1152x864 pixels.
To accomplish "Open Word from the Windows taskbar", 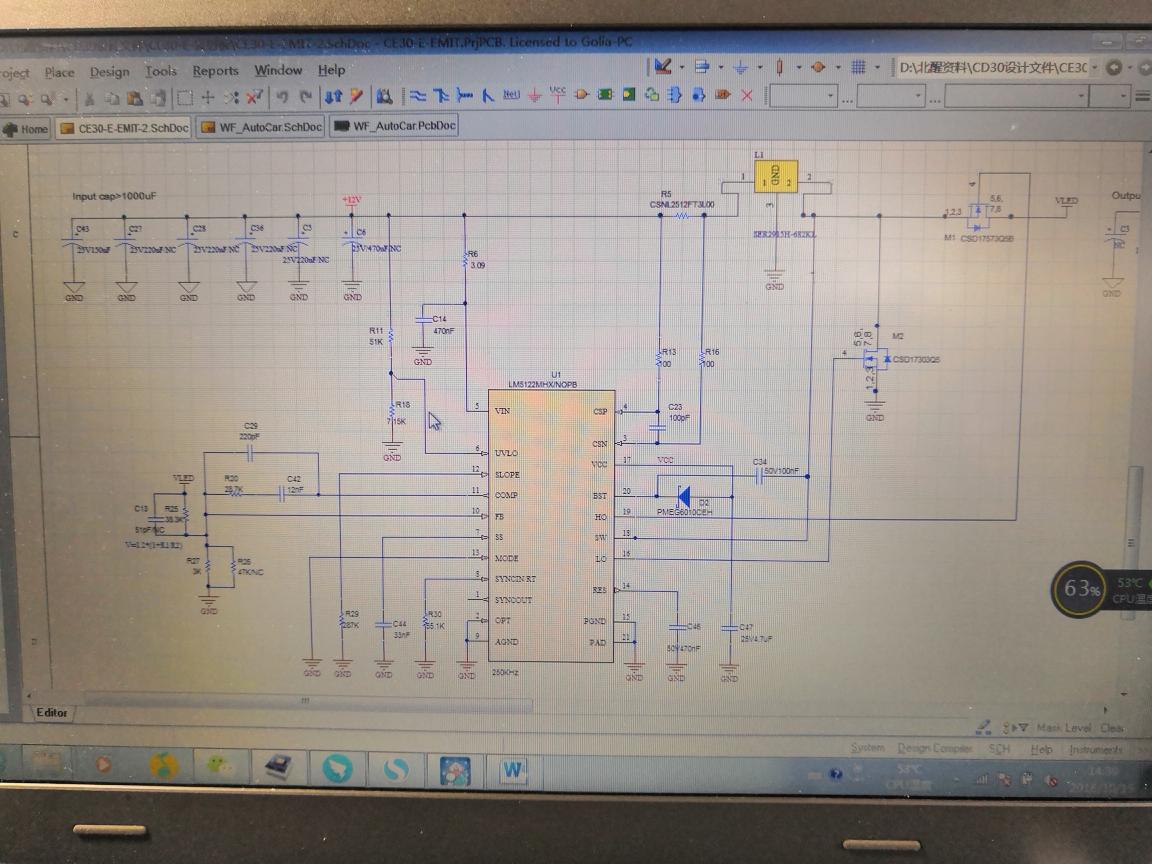I will pyautogui.click(x=513, y=770).
